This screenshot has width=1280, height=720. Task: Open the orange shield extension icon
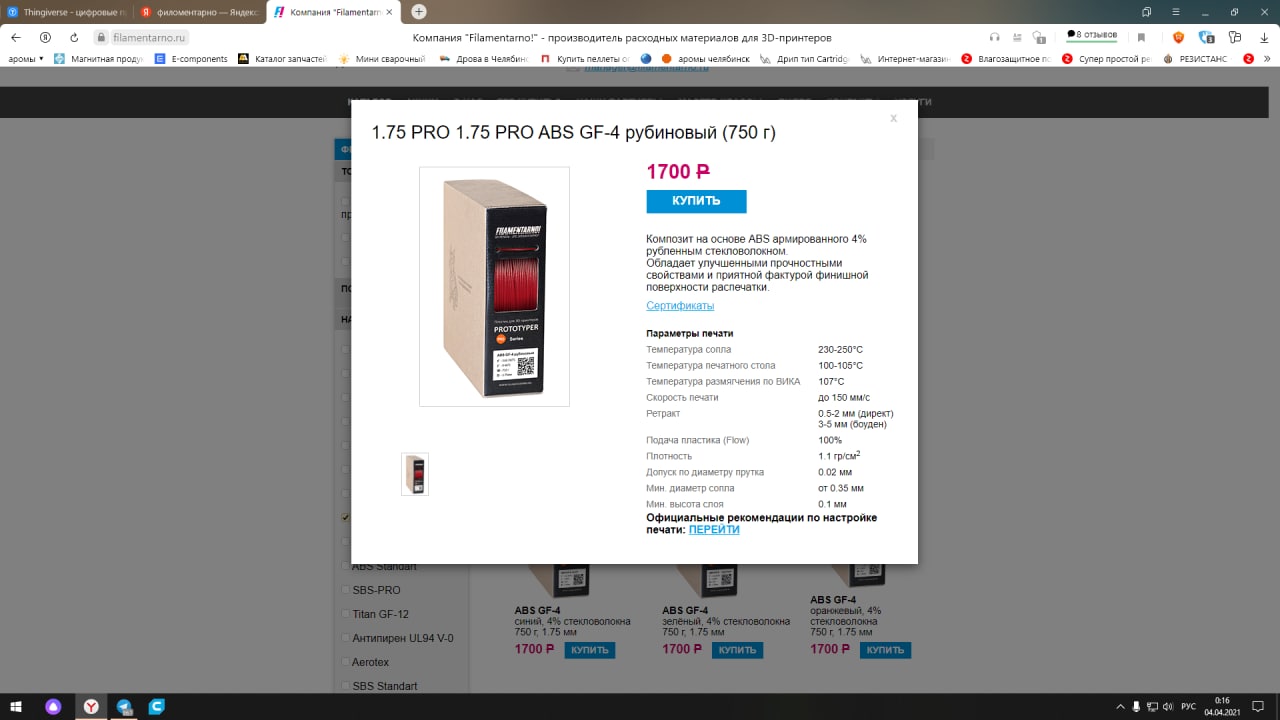click(1178, 37)
